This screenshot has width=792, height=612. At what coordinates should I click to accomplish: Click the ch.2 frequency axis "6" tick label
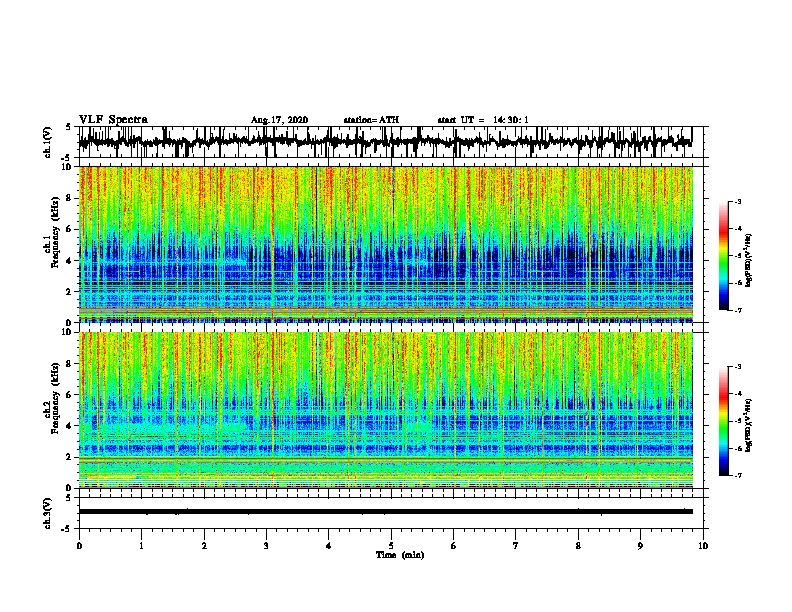pos(69,394)
